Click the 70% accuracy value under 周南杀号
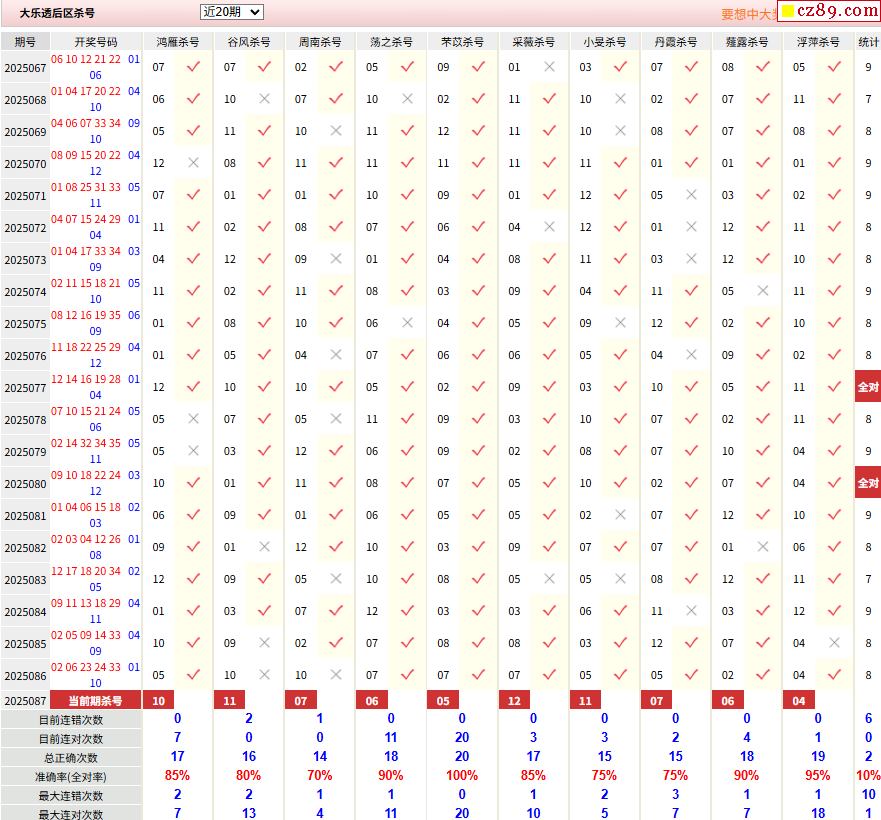881x820 pixels. 320,776
